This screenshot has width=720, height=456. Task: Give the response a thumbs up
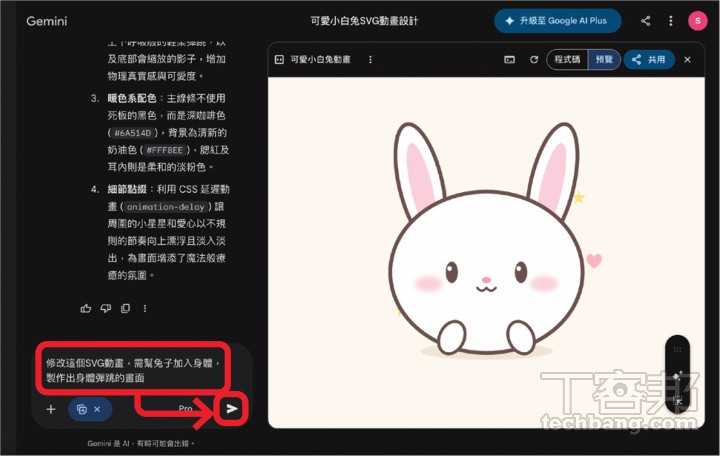coord(86,309)
